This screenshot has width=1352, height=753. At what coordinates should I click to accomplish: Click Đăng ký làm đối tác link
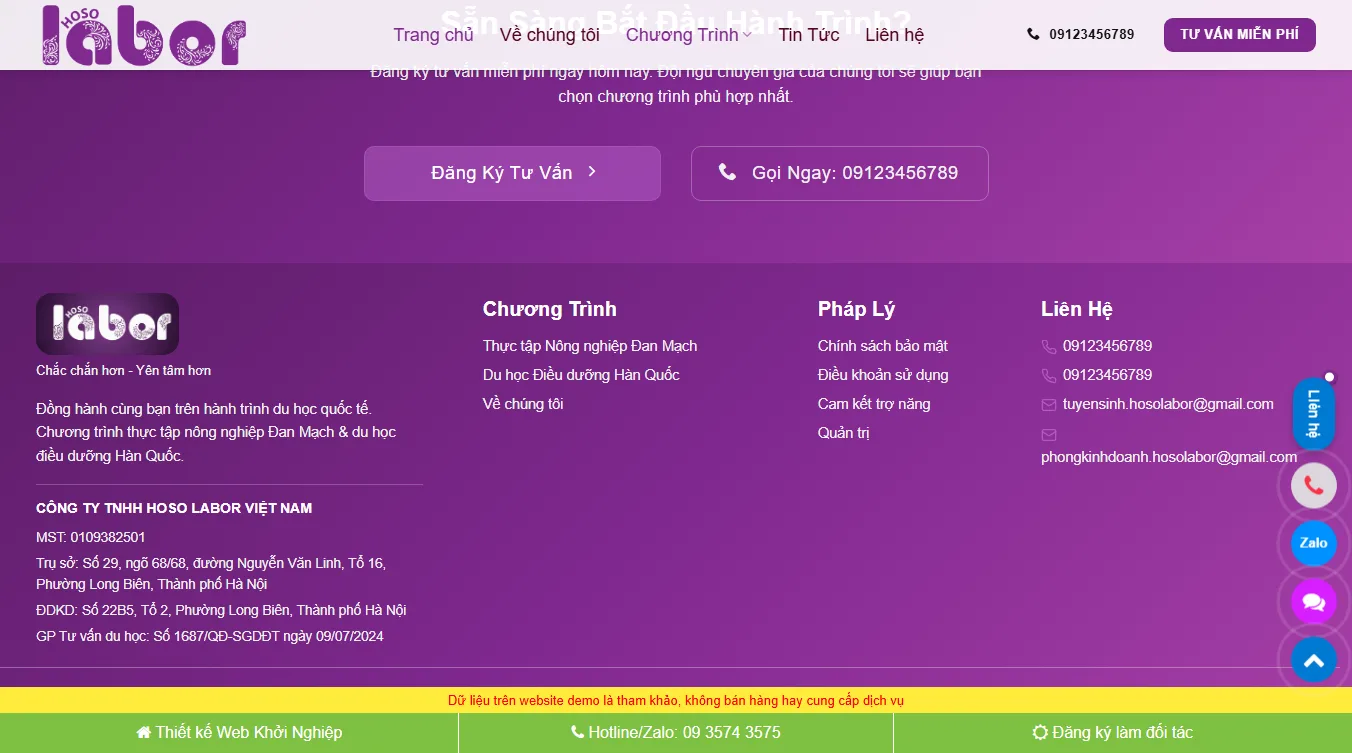point(1113,733)
